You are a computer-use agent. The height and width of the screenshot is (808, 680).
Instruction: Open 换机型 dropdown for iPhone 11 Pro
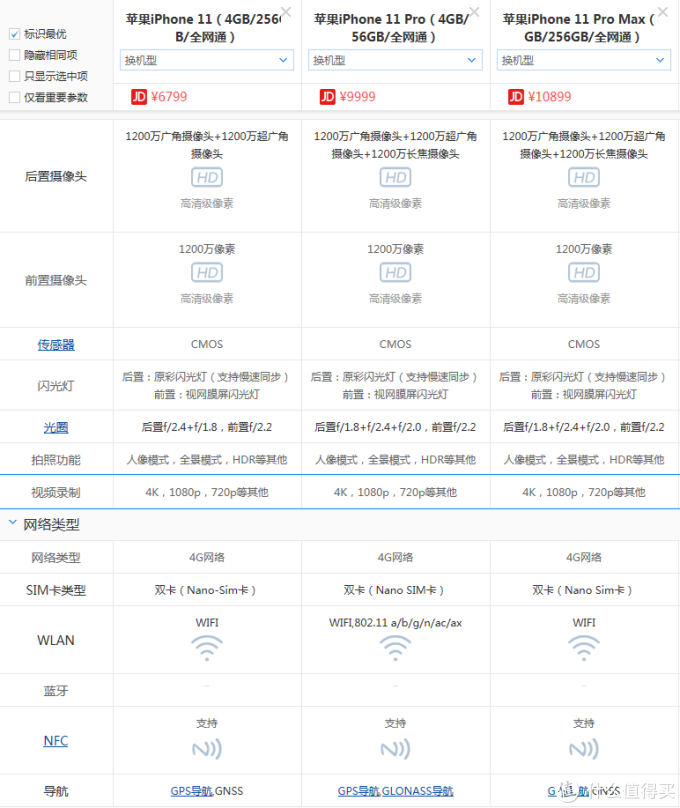coord(395,60)
